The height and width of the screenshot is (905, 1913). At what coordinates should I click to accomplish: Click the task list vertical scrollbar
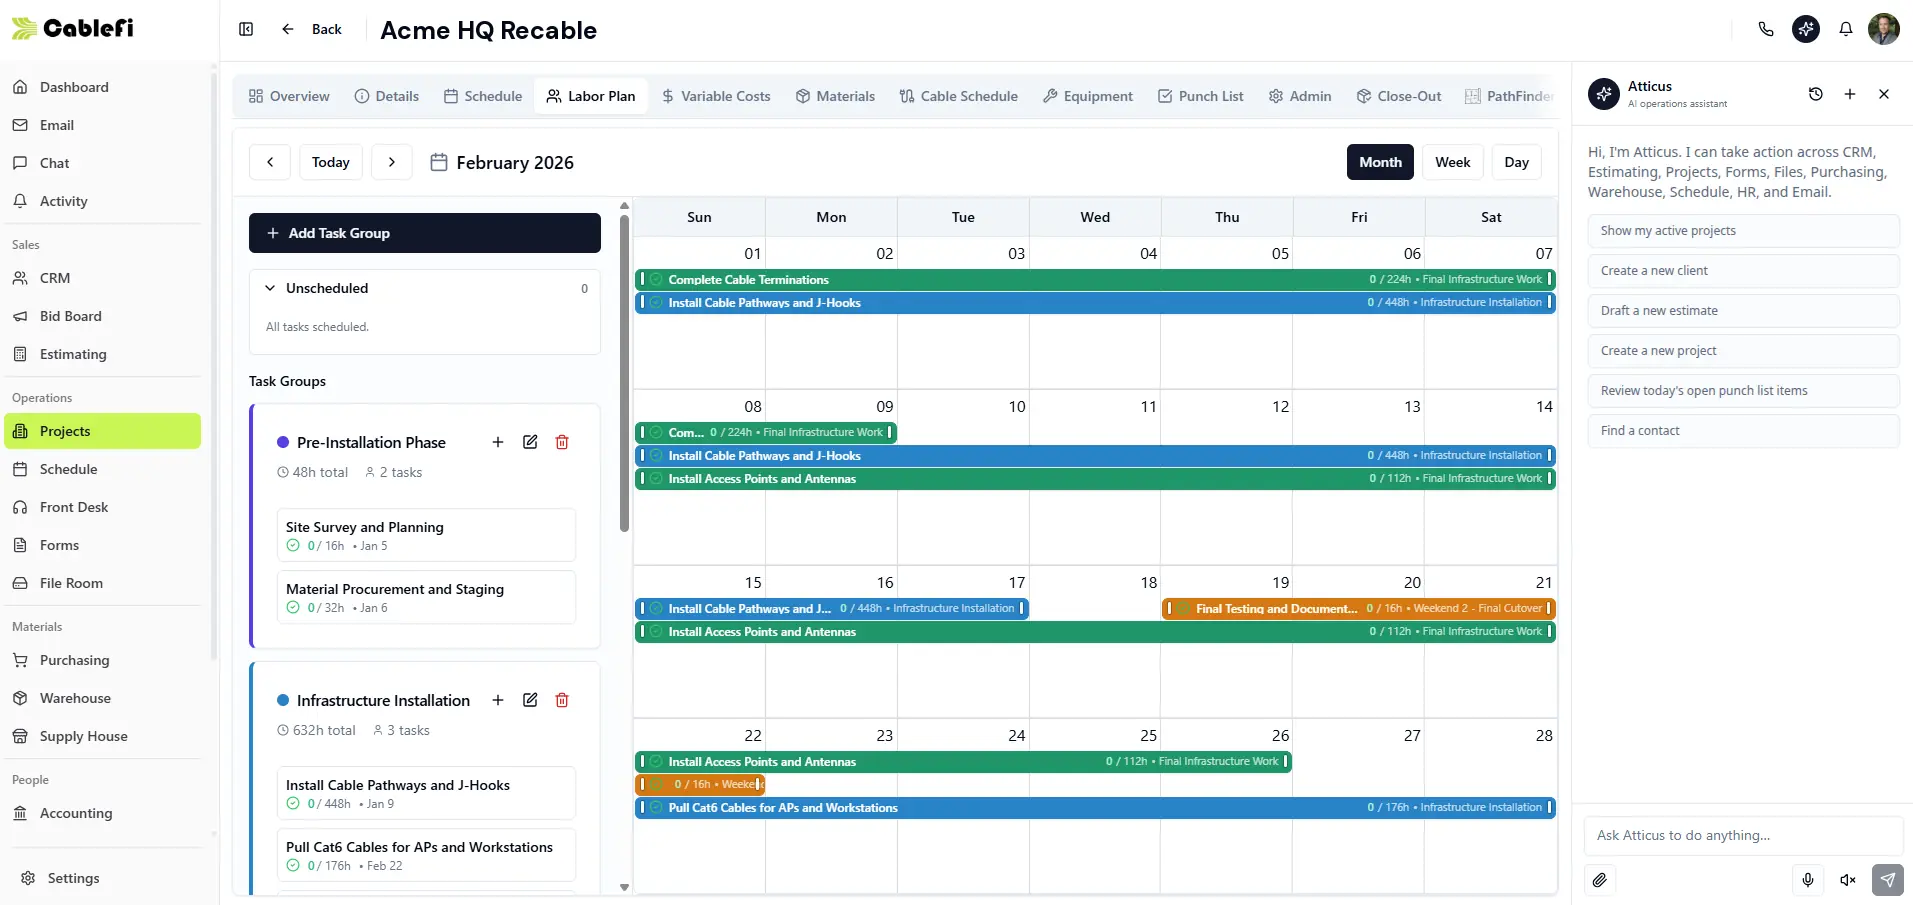(x=624, y=372)
